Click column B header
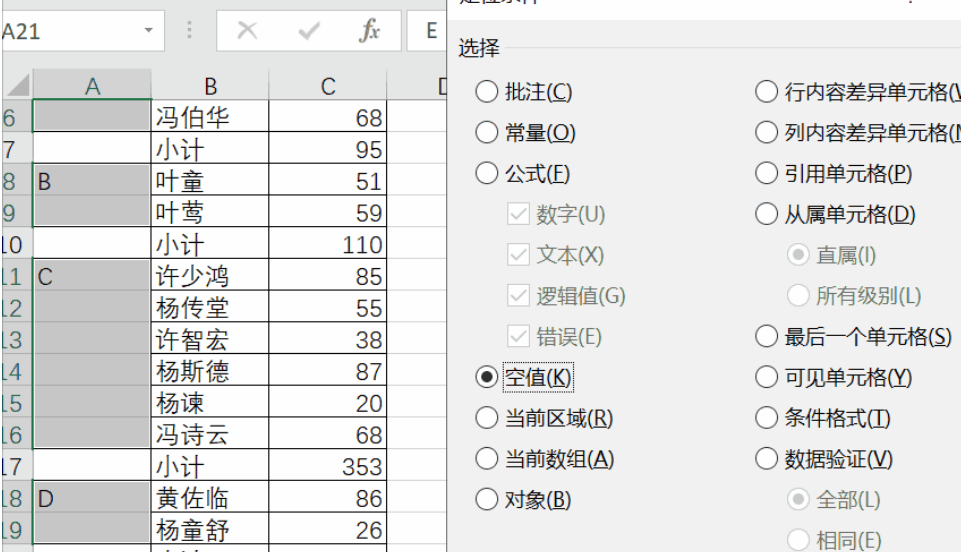961x552 pixels. click(210, 87)
